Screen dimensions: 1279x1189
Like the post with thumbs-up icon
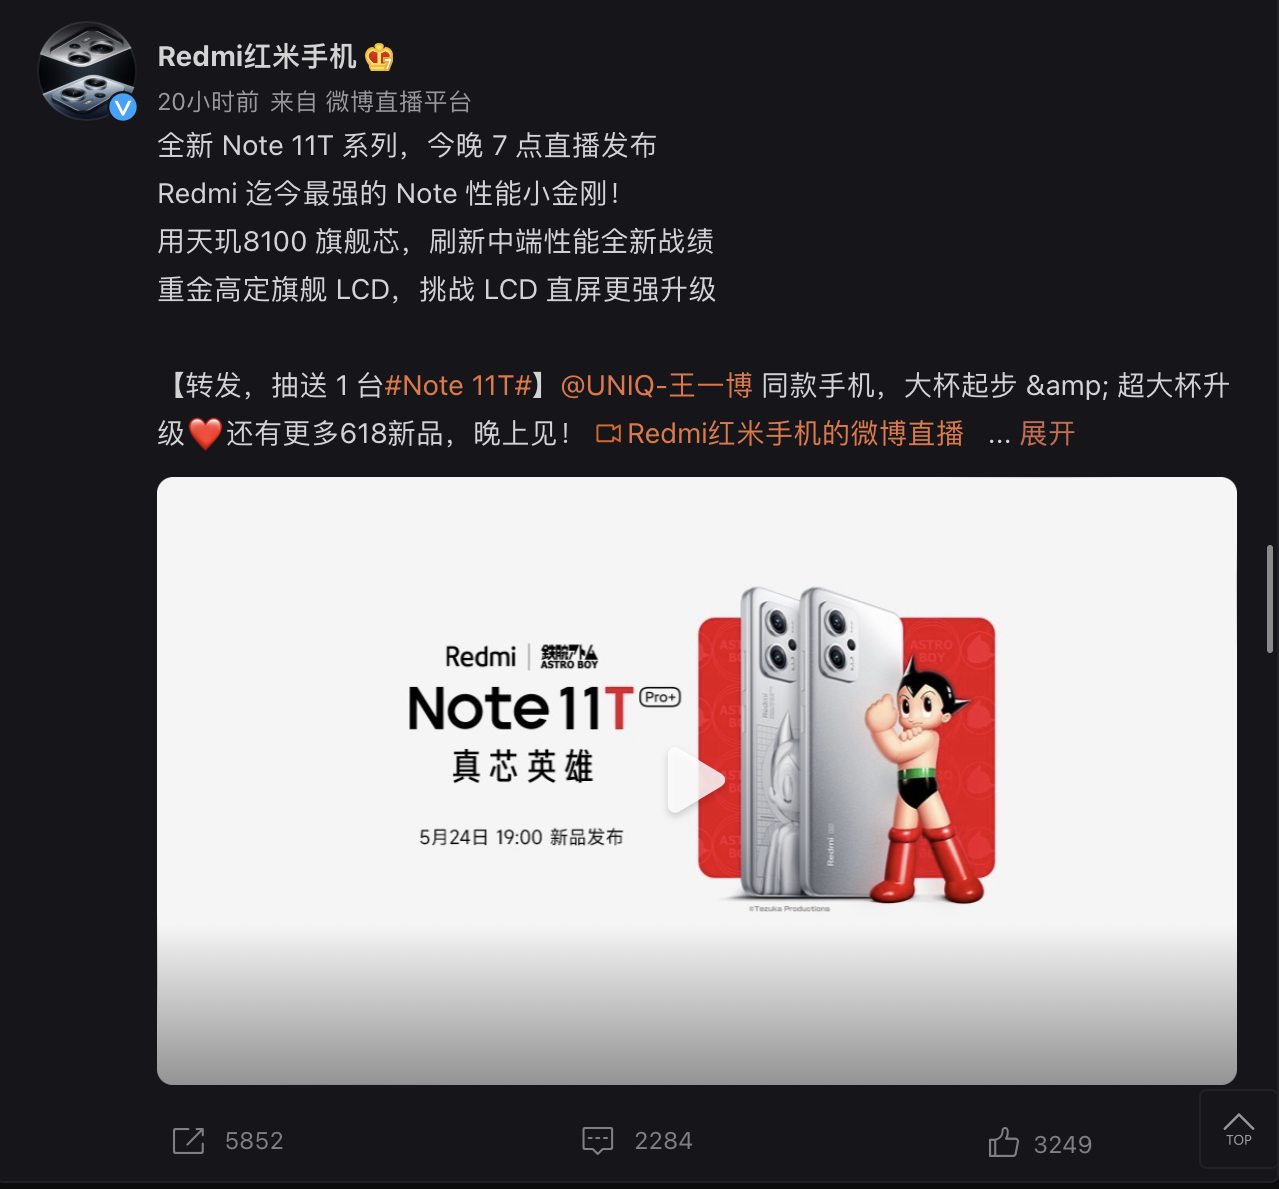point(1004,1142)
